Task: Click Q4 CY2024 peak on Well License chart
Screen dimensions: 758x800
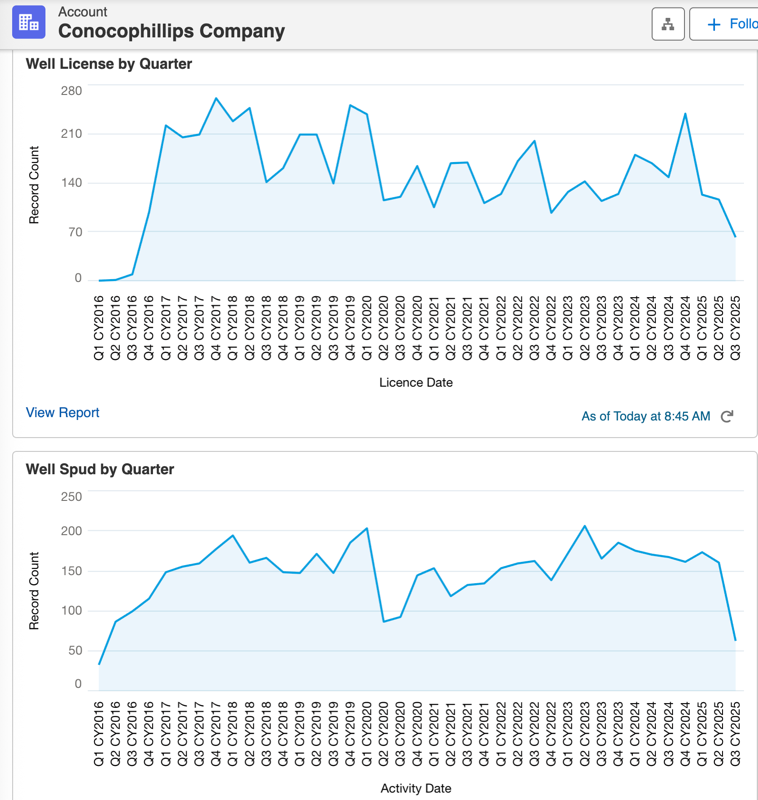Action: click(x=685, y=114)
